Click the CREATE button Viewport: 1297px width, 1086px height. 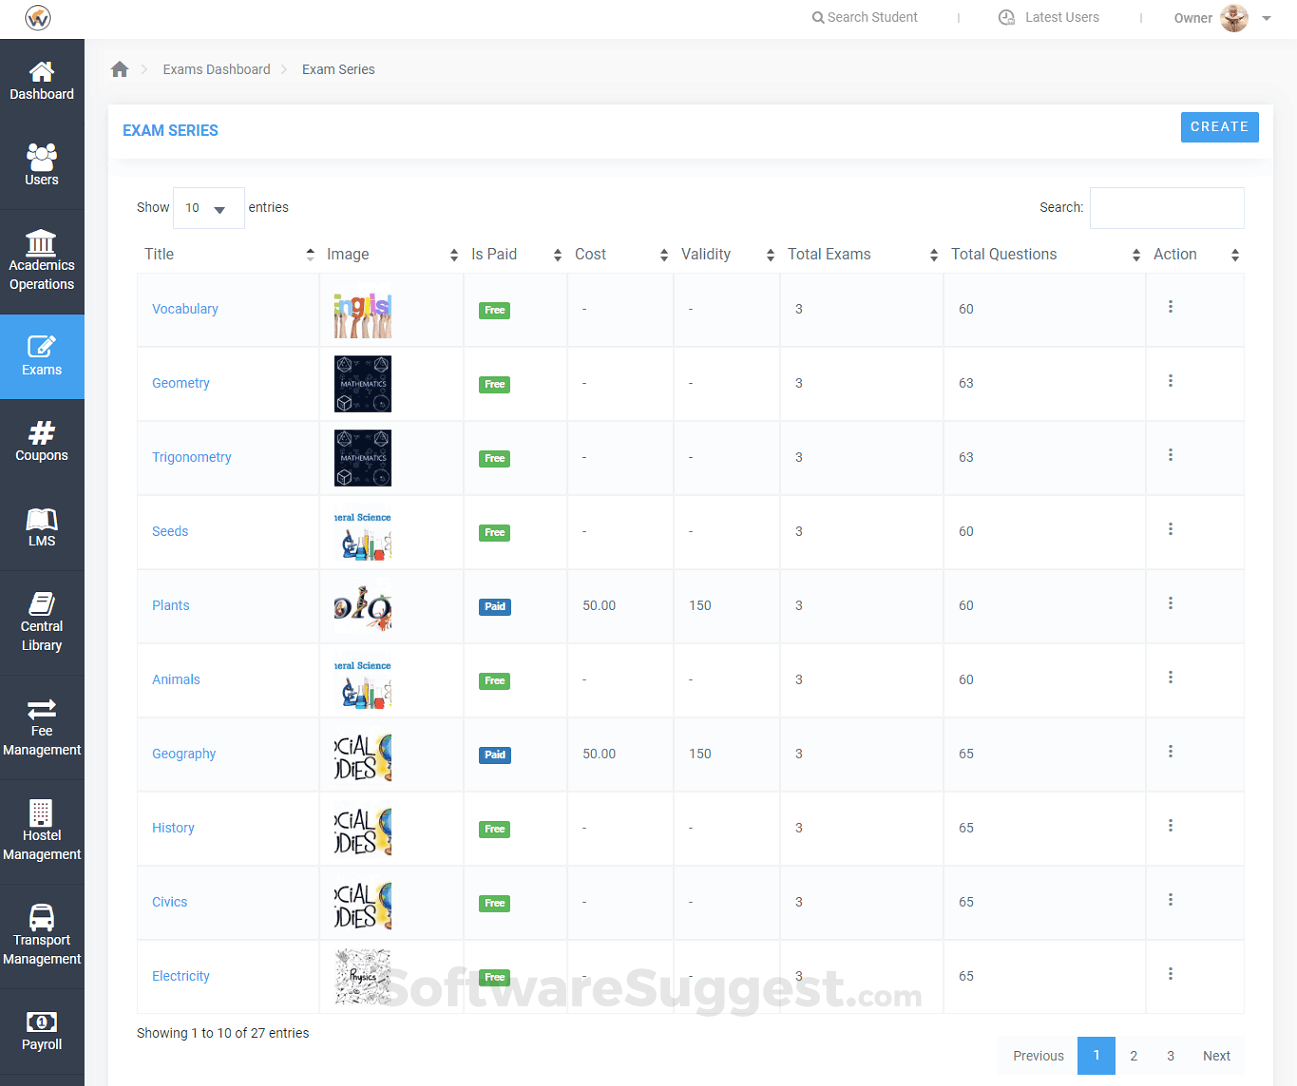coord(1219,126)
